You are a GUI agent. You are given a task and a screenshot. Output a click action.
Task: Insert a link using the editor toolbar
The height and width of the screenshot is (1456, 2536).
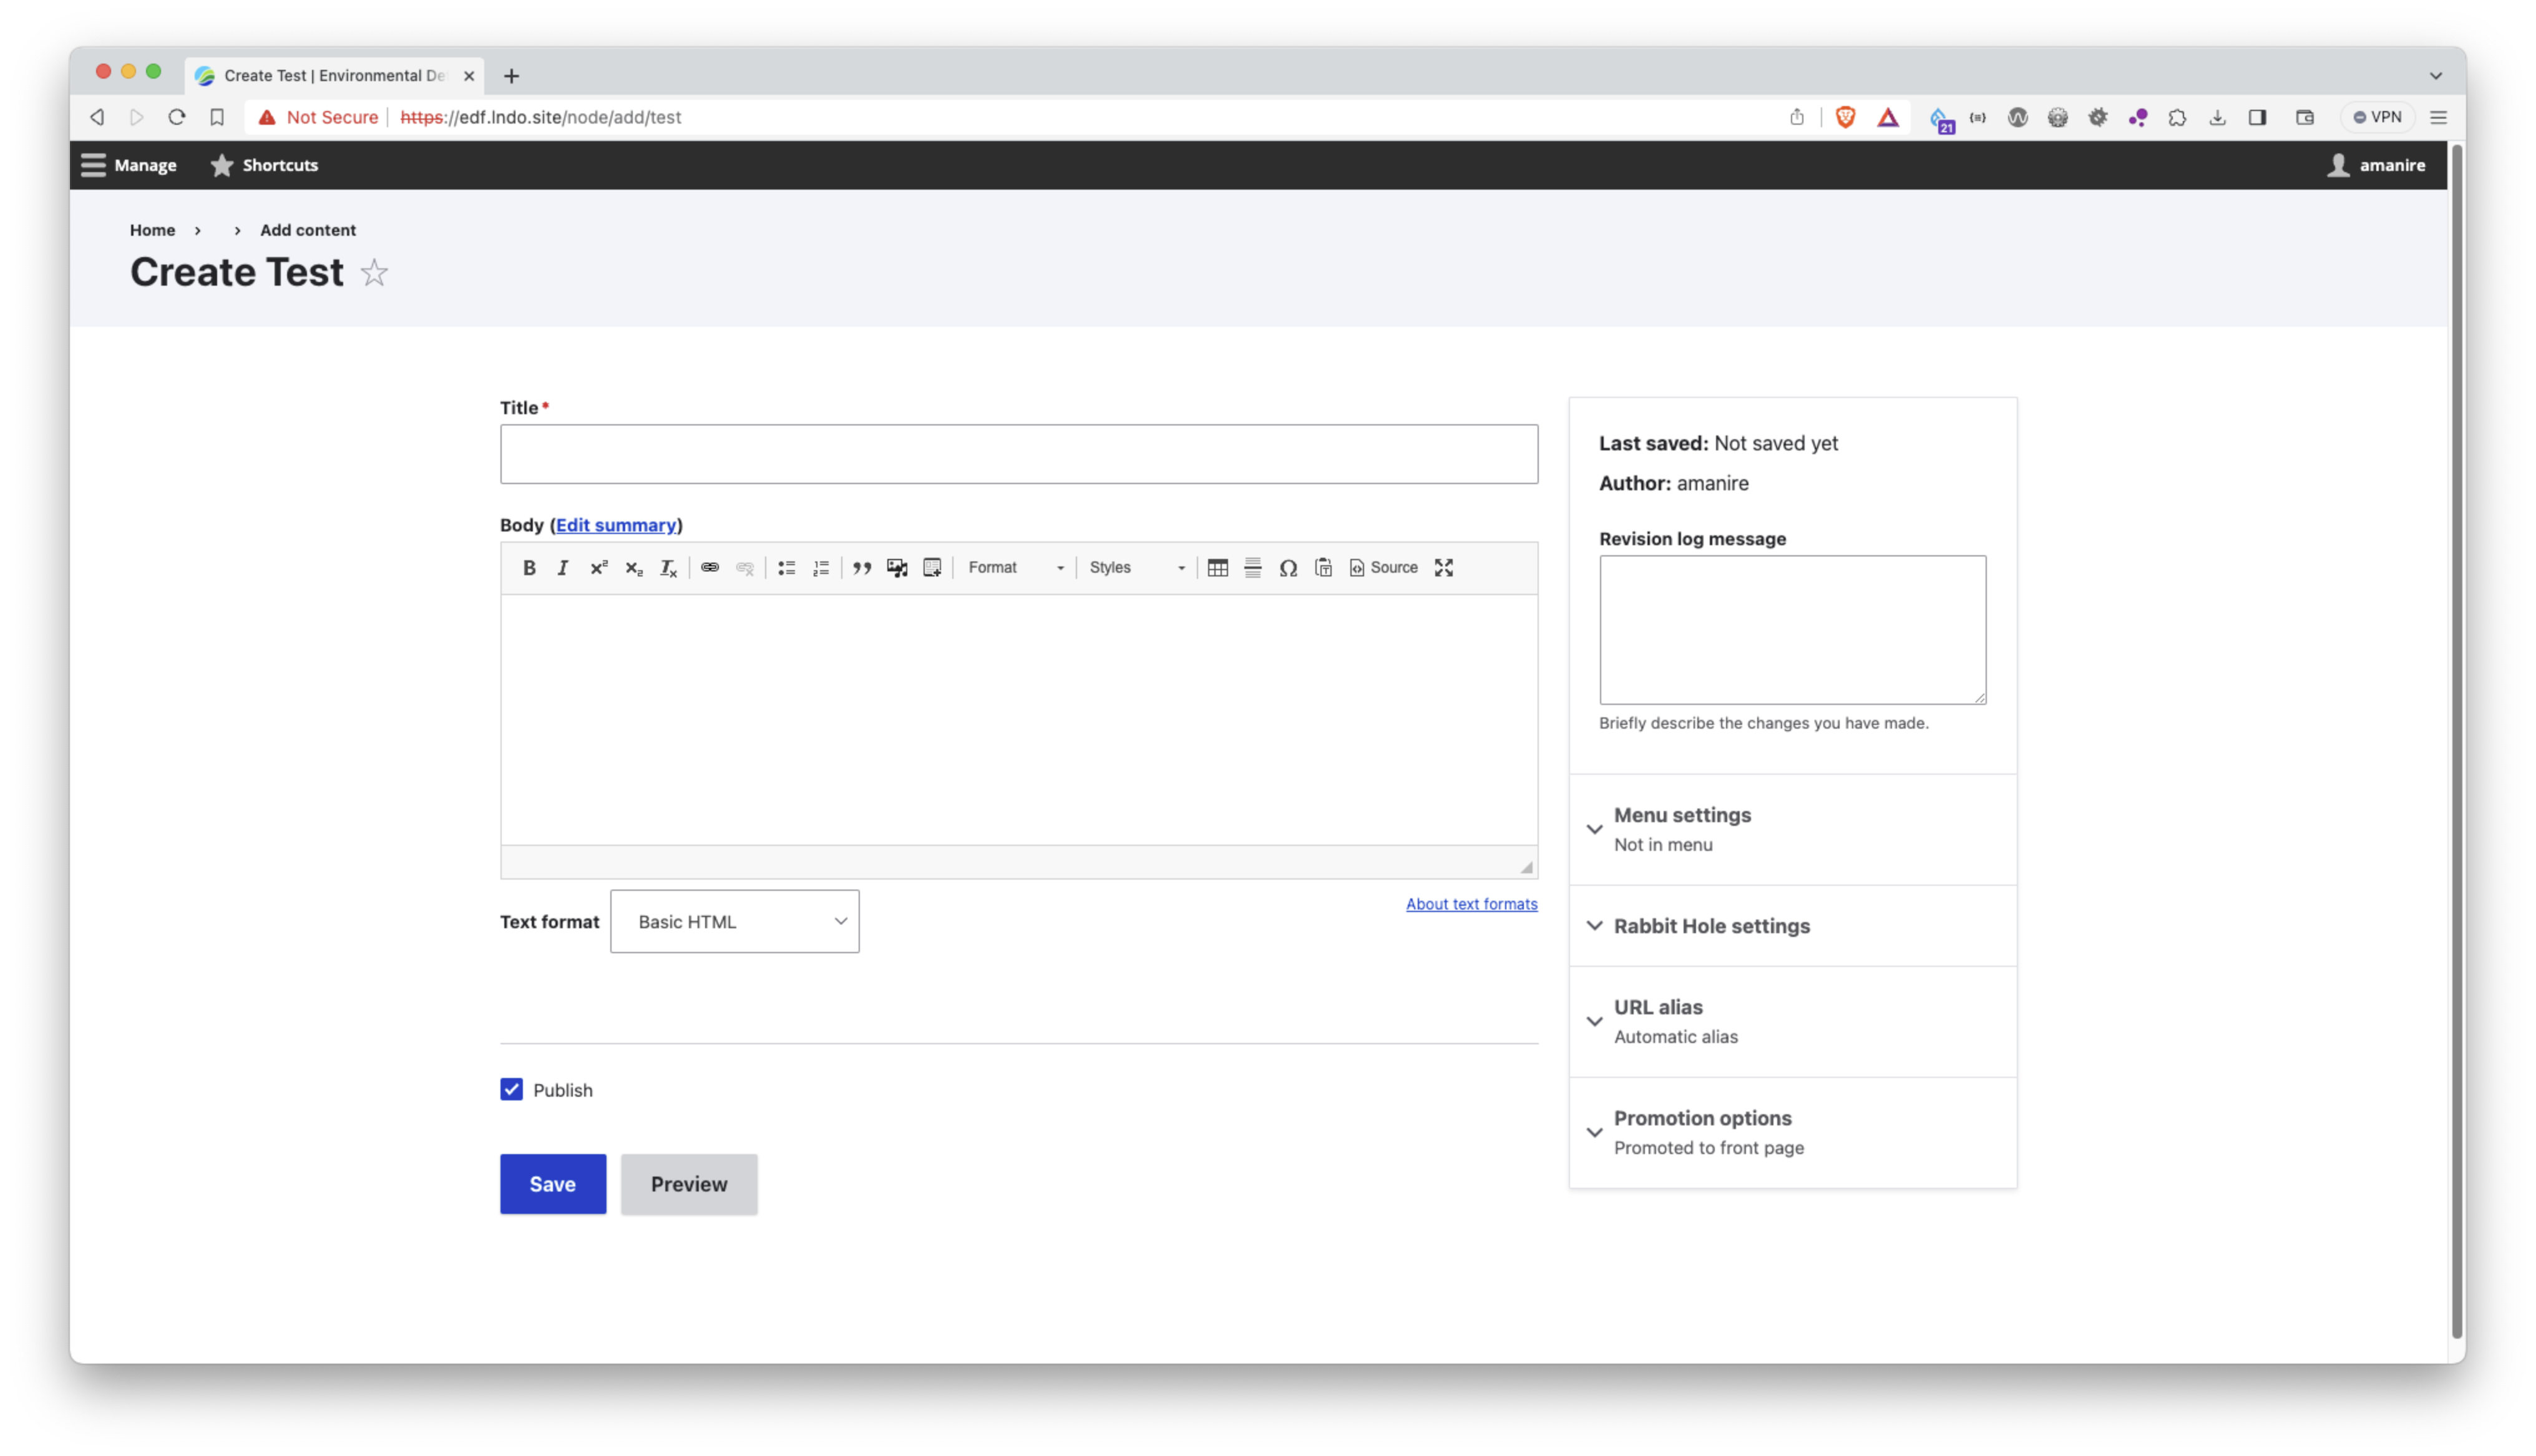click(x=710, y=567)
